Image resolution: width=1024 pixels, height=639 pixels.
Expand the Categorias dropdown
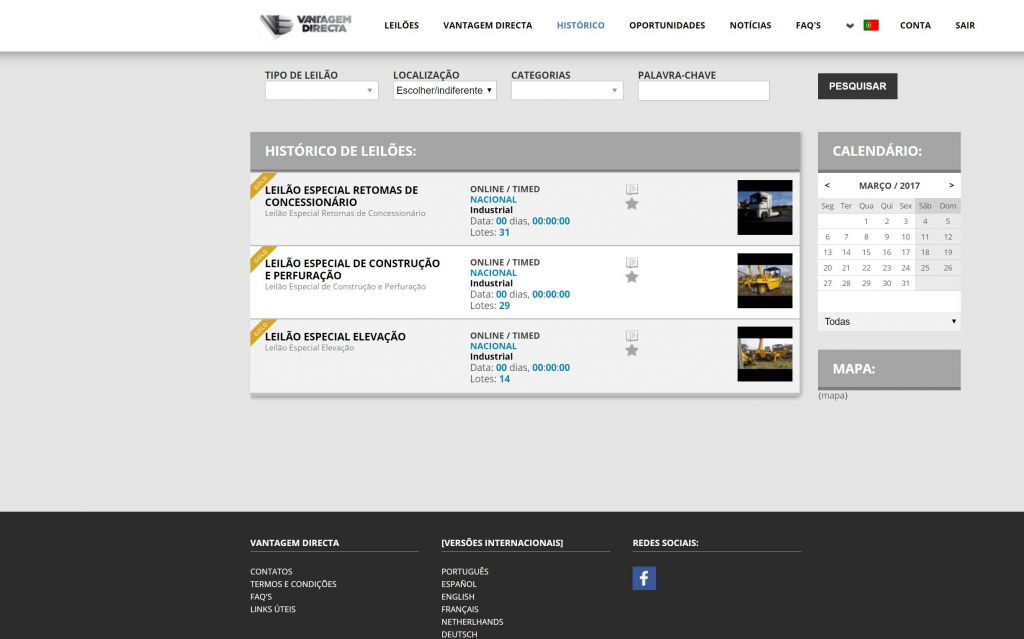point(566,91)
